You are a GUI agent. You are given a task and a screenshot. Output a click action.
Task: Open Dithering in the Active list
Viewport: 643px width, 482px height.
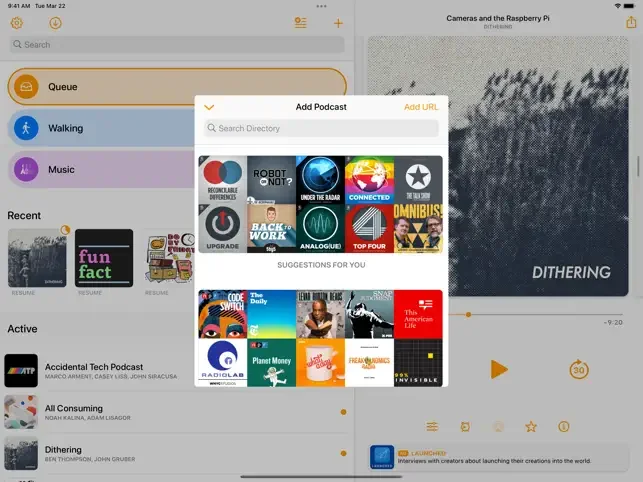tap(177, 454)
